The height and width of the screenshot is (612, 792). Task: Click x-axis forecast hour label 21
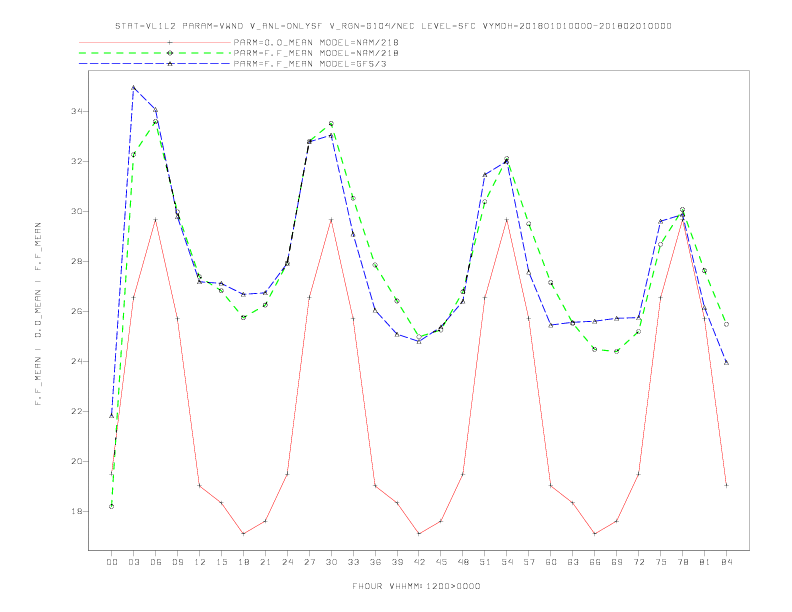click(265, 562)
